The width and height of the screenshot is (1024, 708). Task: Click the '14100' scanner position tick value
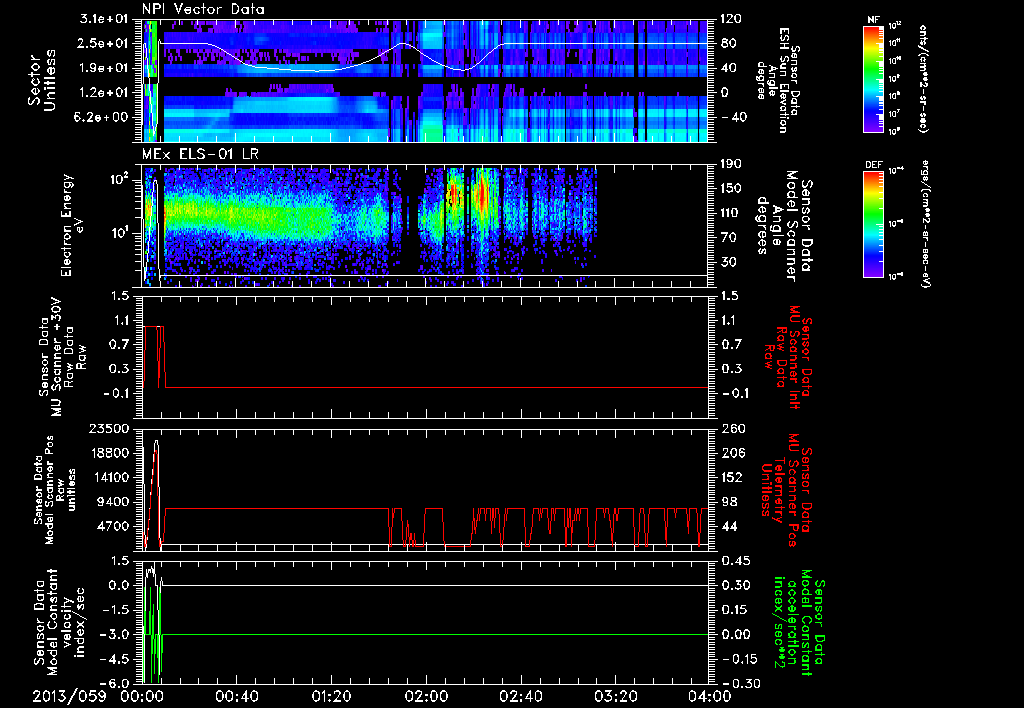click(x=108, y=478)
